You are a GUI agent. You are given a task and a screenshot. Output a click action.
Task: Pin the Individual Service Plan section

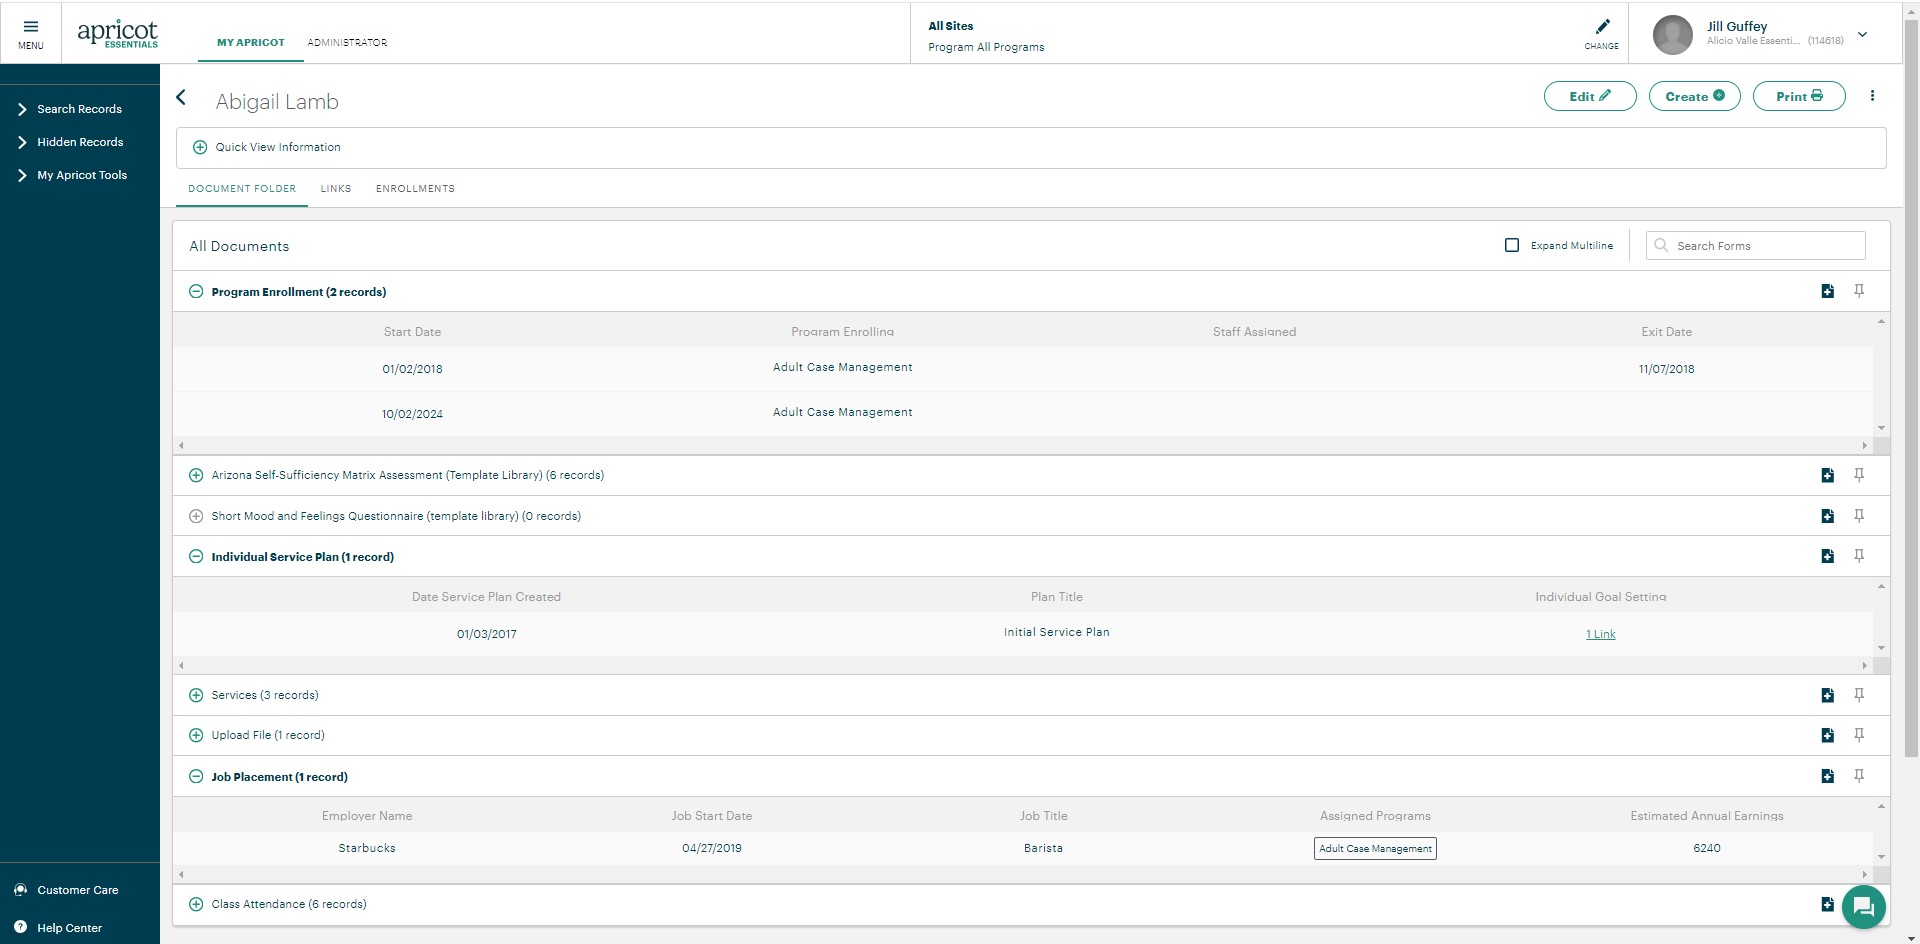point(1859,556)
